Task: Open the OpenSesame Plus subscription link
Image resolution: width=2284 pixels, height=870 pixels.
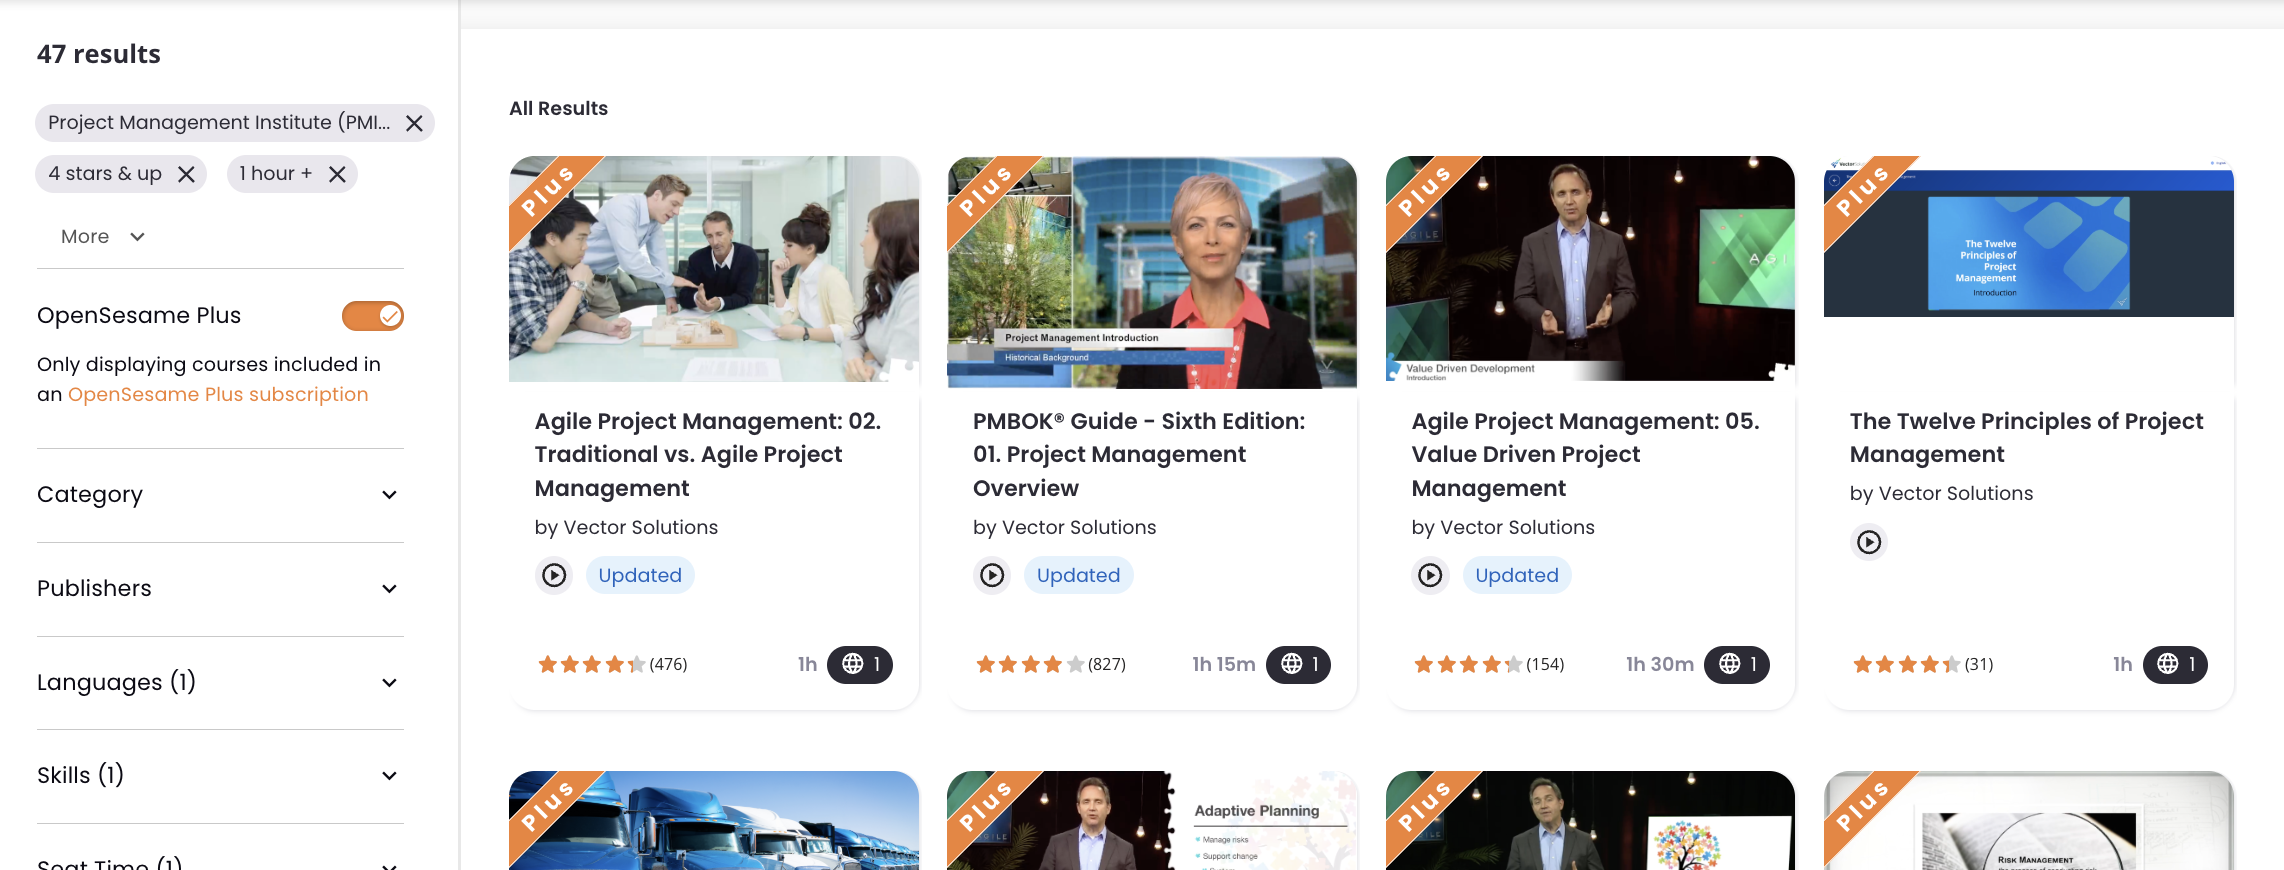Action: coord(218,395)
